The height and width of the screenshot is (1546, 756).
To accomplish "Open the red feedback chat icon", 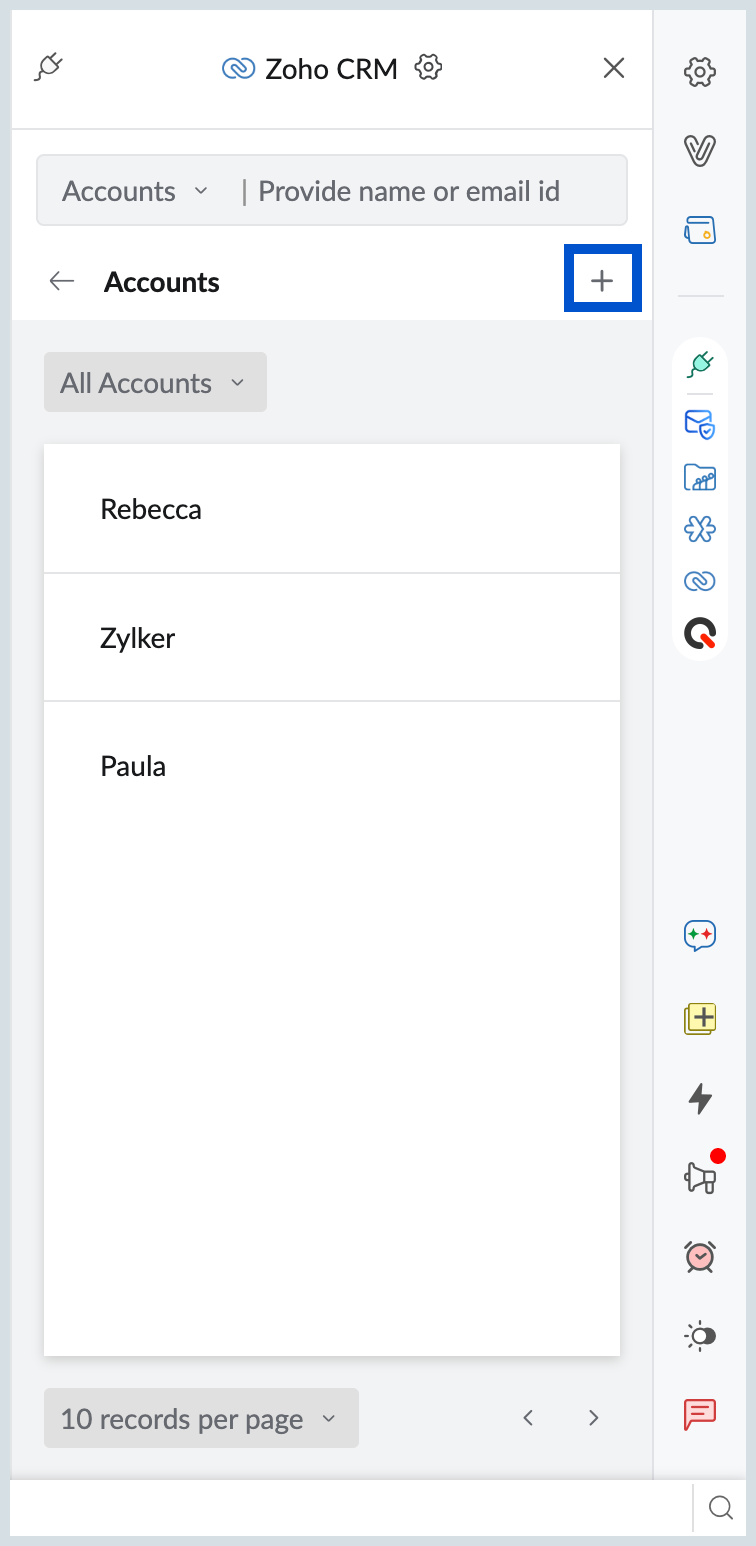I will coord(700,1414).
